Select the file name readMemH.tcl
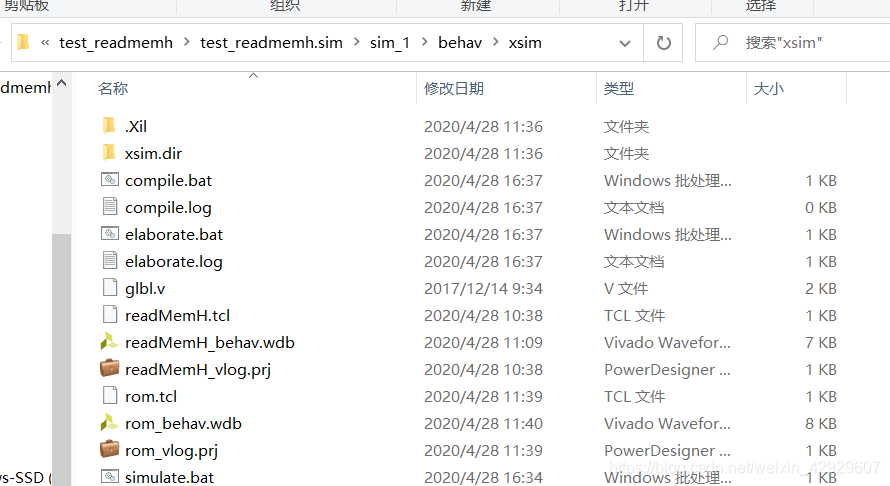 (x=177, y=316)
